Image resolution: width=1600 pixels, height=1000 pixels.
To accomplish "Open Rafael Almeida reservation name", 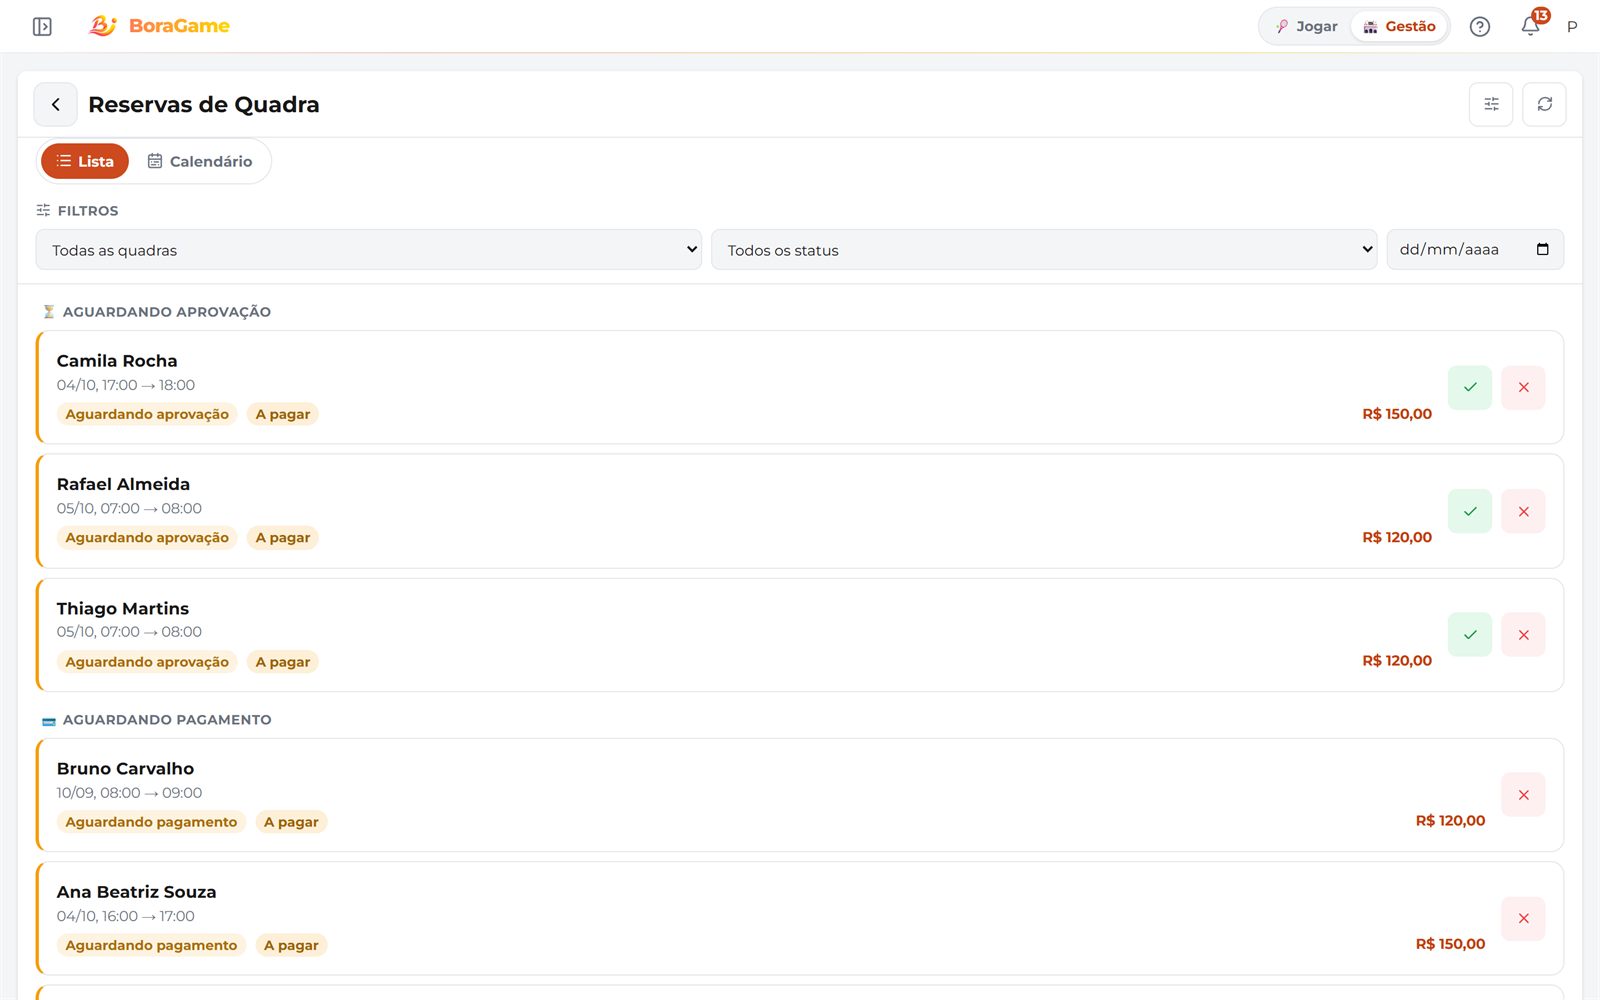I will click(123, 484).
